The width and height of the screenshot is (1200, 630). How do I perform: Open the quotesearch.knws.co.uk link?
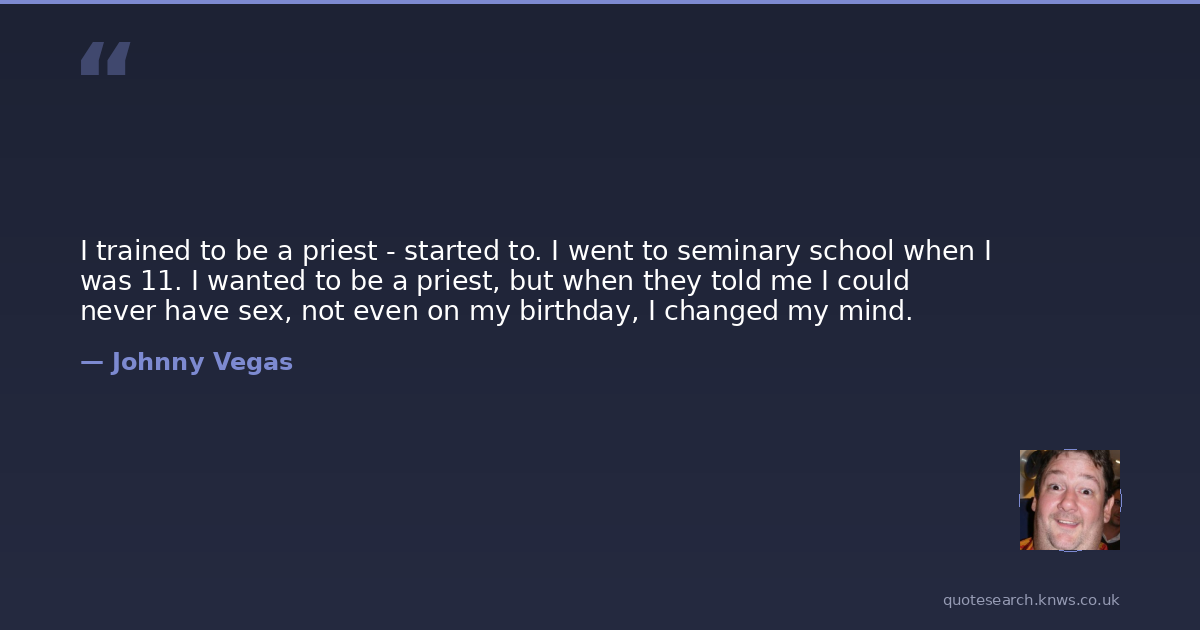(x=1031, y=600)
